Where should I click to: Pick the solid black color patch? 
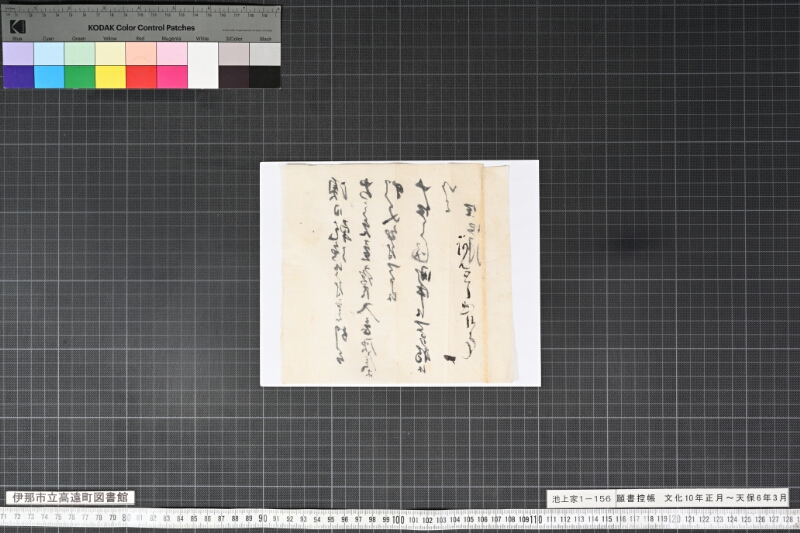click(265, 77)
